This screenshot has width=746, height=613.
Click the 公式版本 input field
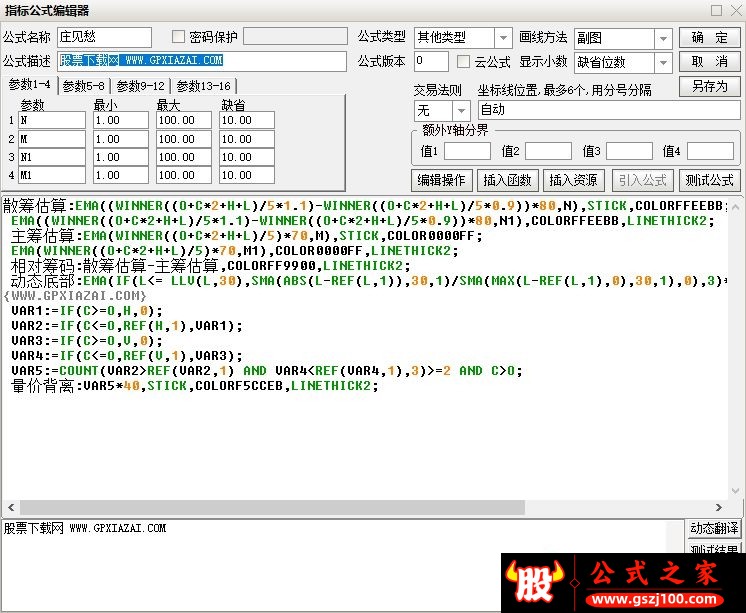[431, 61]
